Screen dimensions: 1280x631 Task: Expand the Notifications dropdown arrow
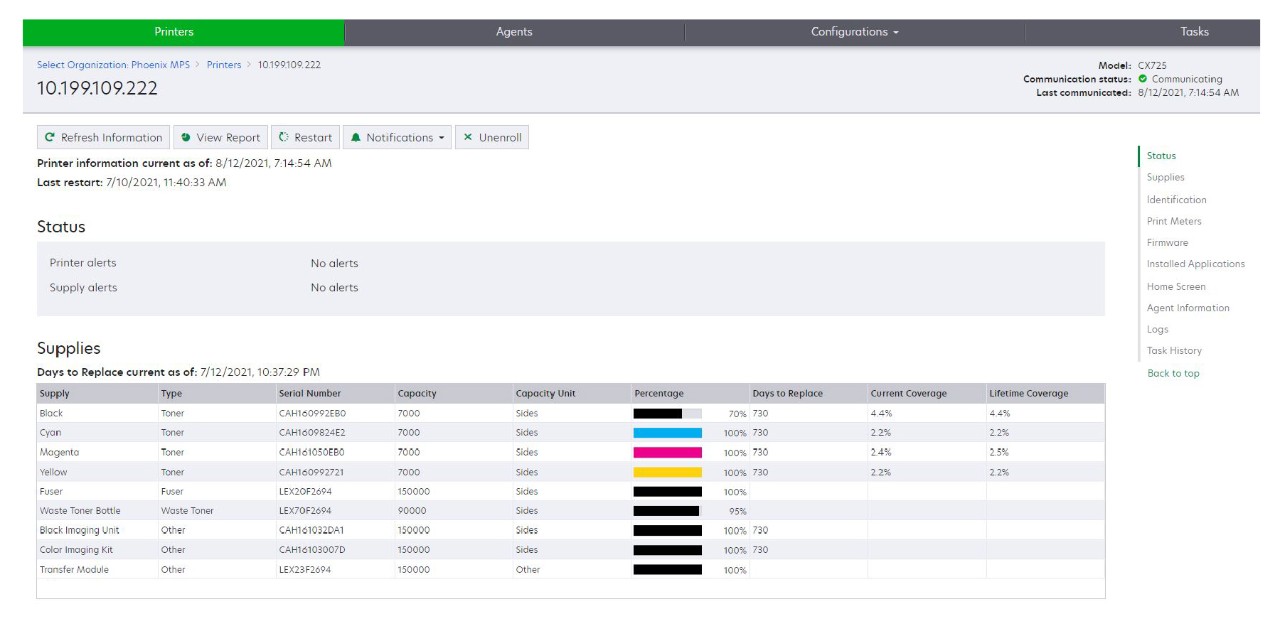[x=442, y=138]
